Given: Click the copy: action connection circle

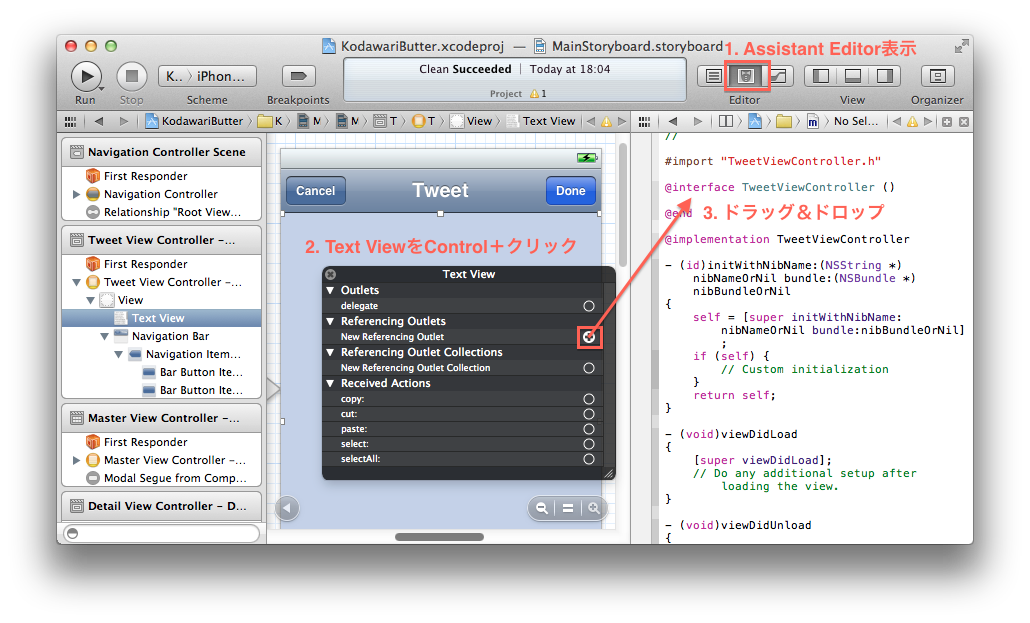Looking at the screenshot, I should [589, 399].
